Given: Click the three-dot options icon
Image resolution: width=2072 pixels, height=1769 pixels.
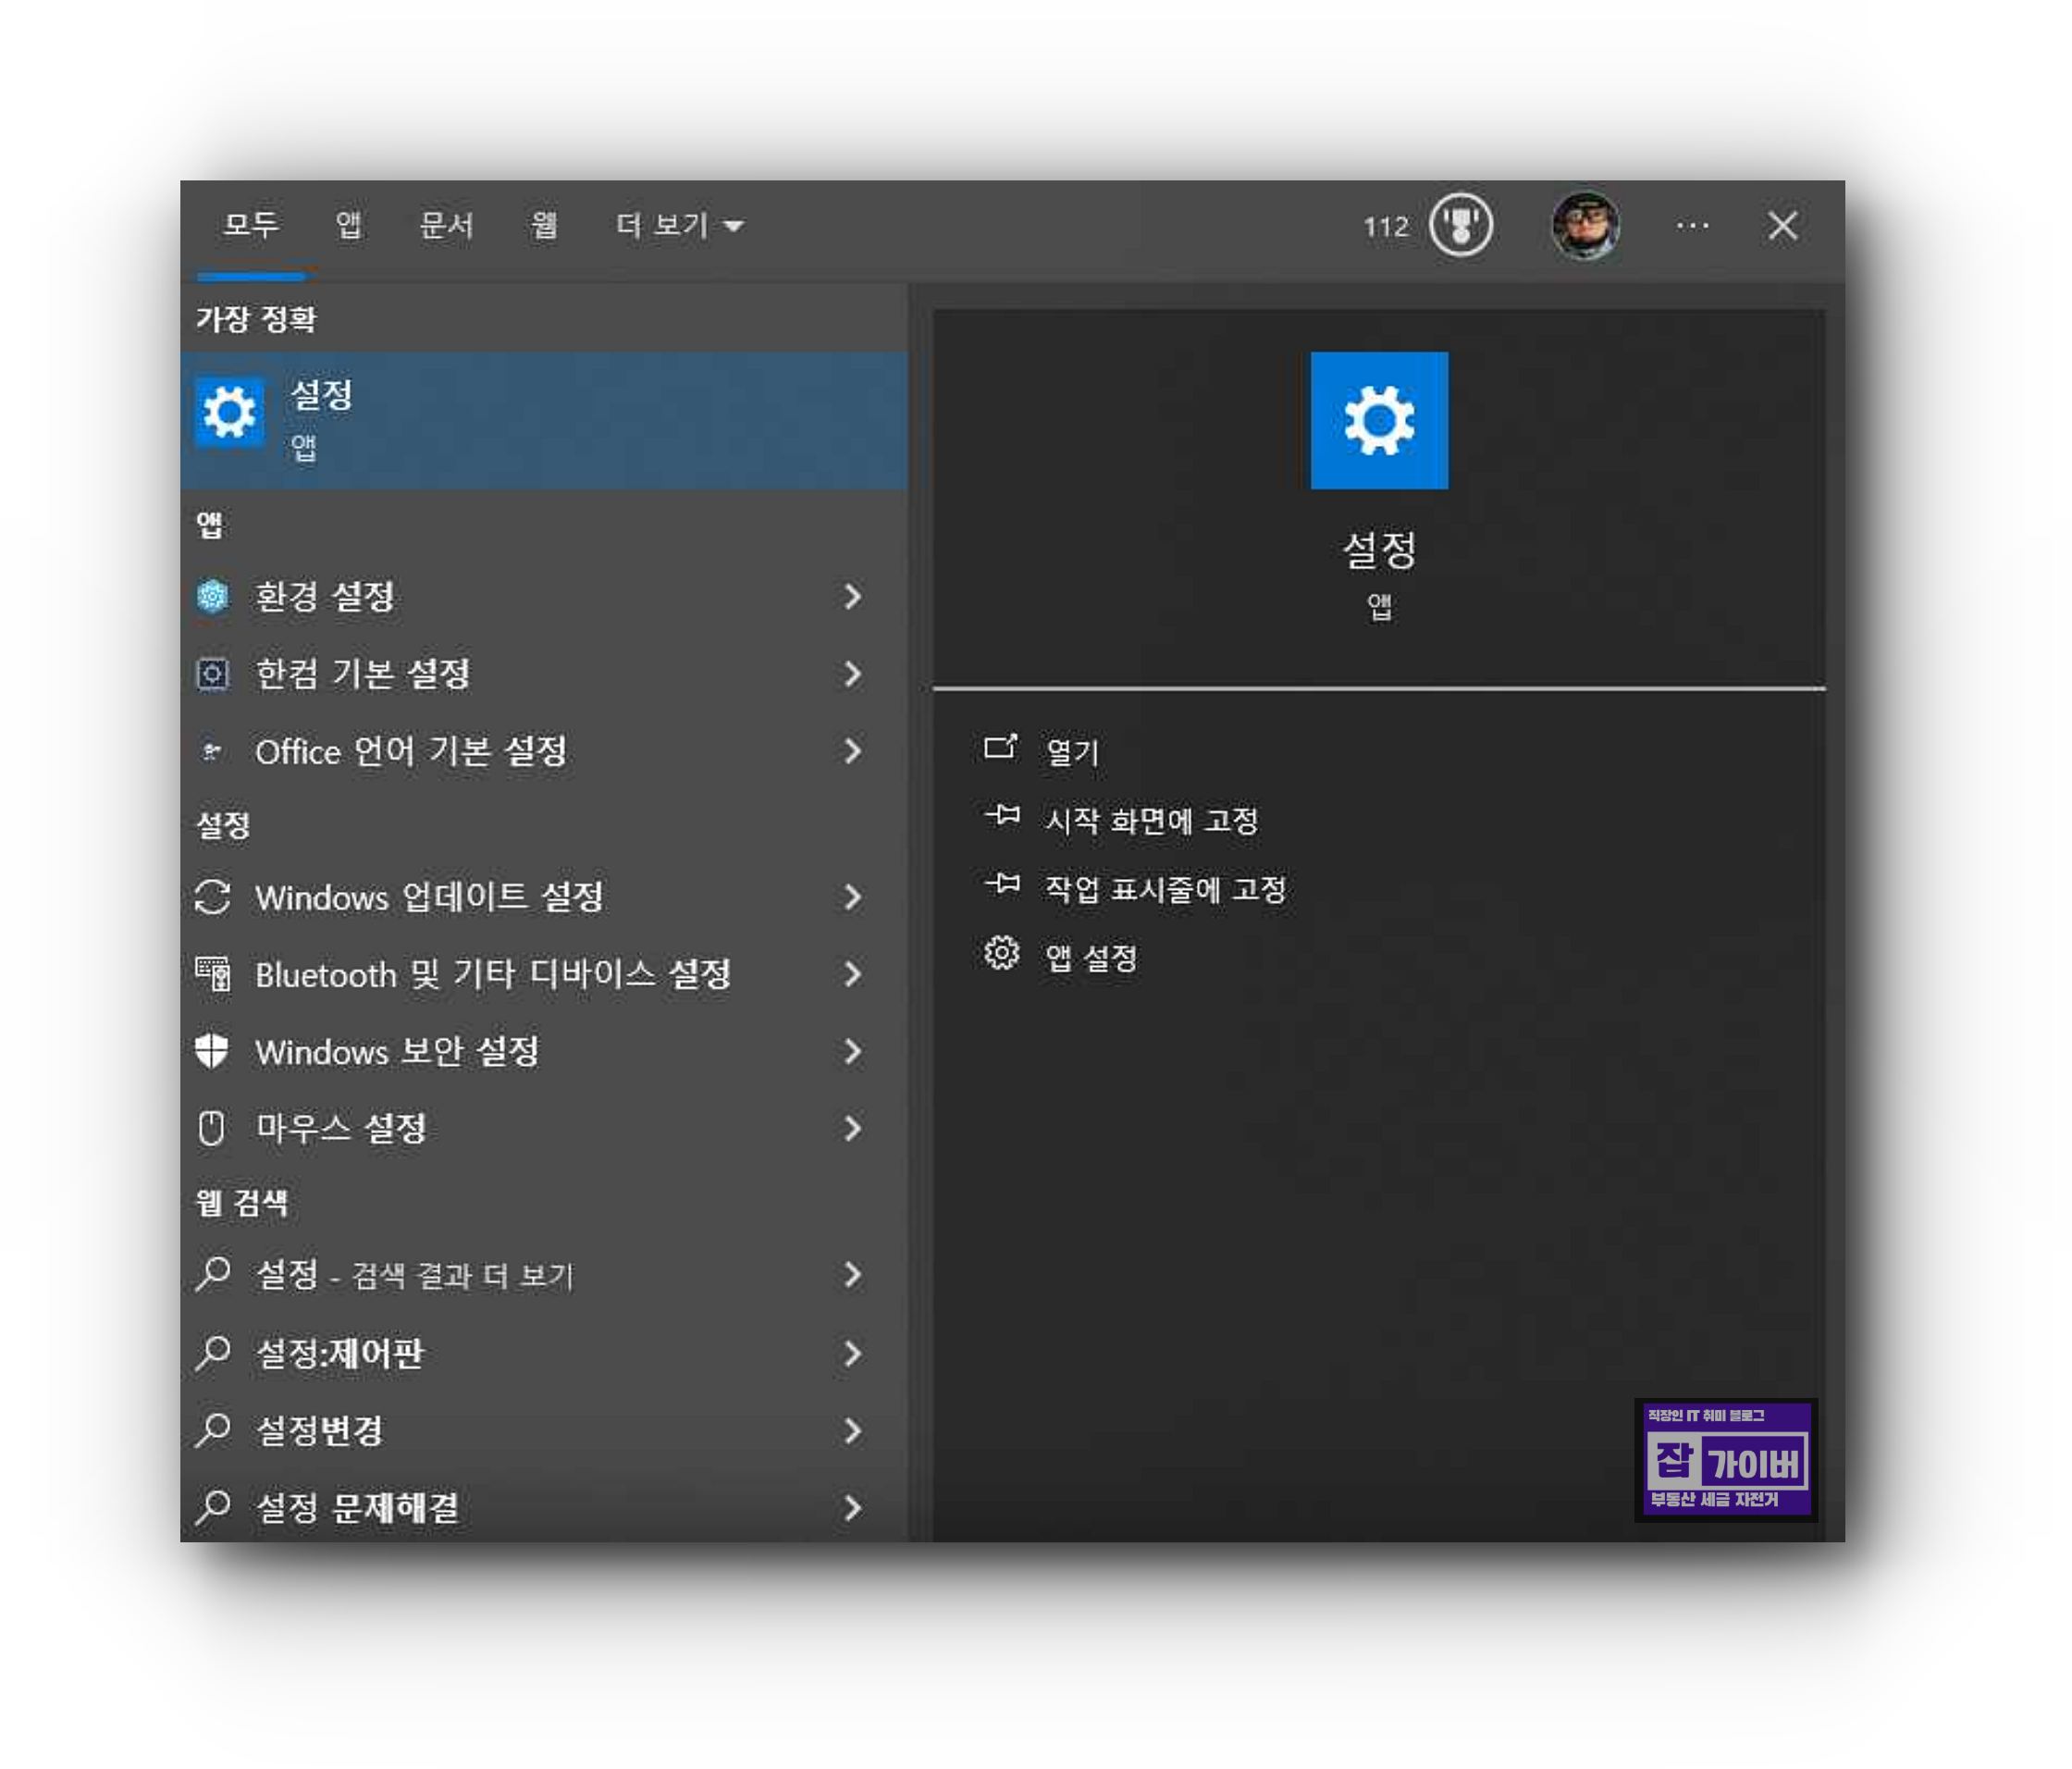Looking at the screenshot, I should pyautogui.click(x=1692, y=226).
